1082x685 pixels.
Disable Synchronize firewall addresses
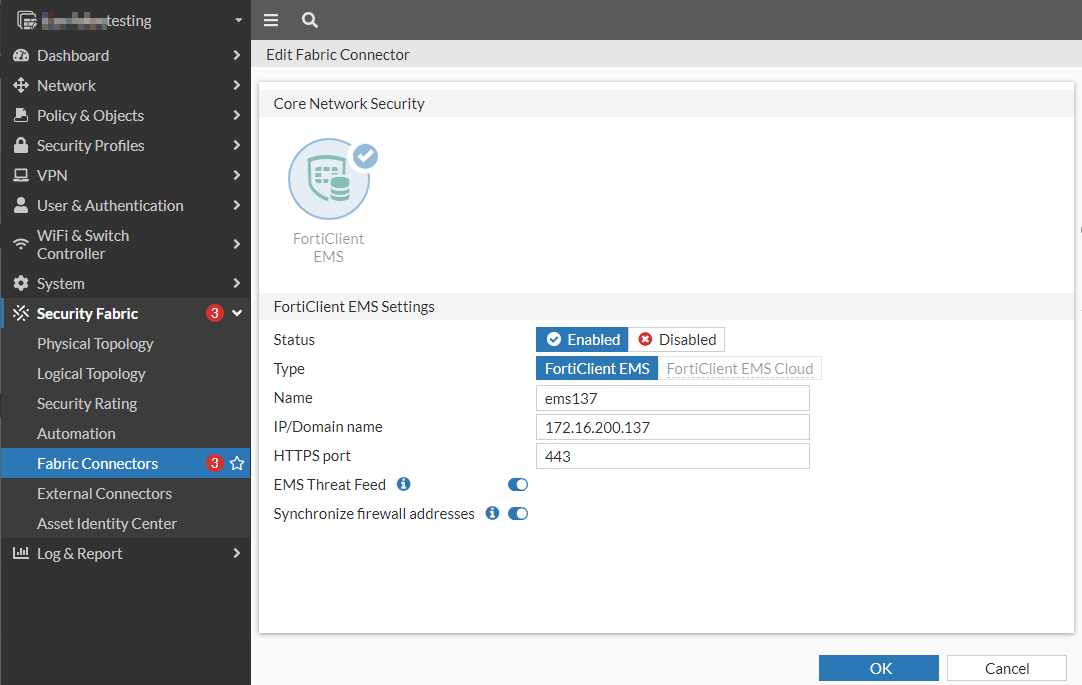coord(517,513)
